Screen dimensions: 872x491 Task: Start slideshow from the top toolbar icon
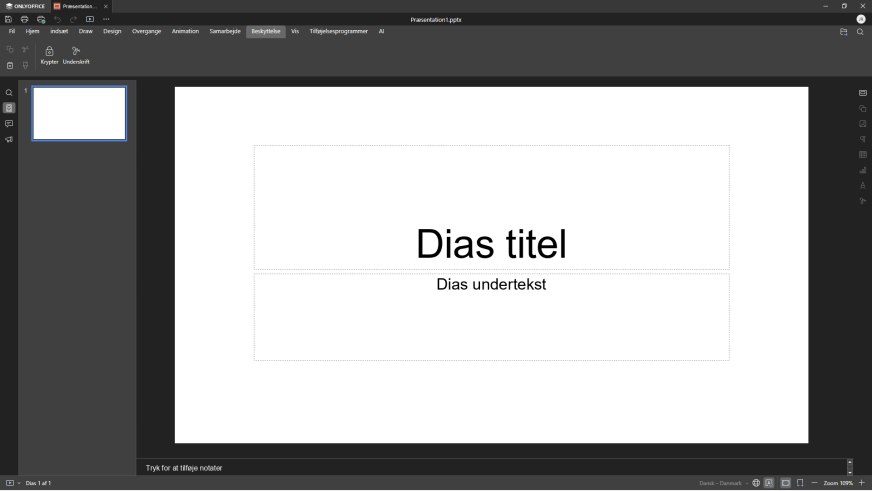[x=89, y=19]
